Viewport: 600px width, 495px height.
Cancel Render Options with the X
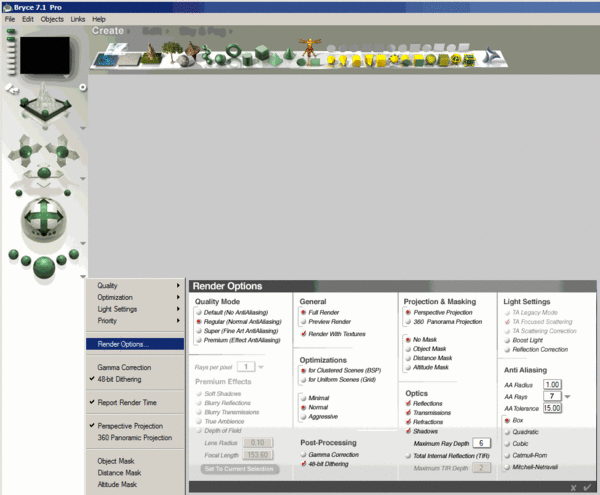pyautogui.click(x=573, y=488)
